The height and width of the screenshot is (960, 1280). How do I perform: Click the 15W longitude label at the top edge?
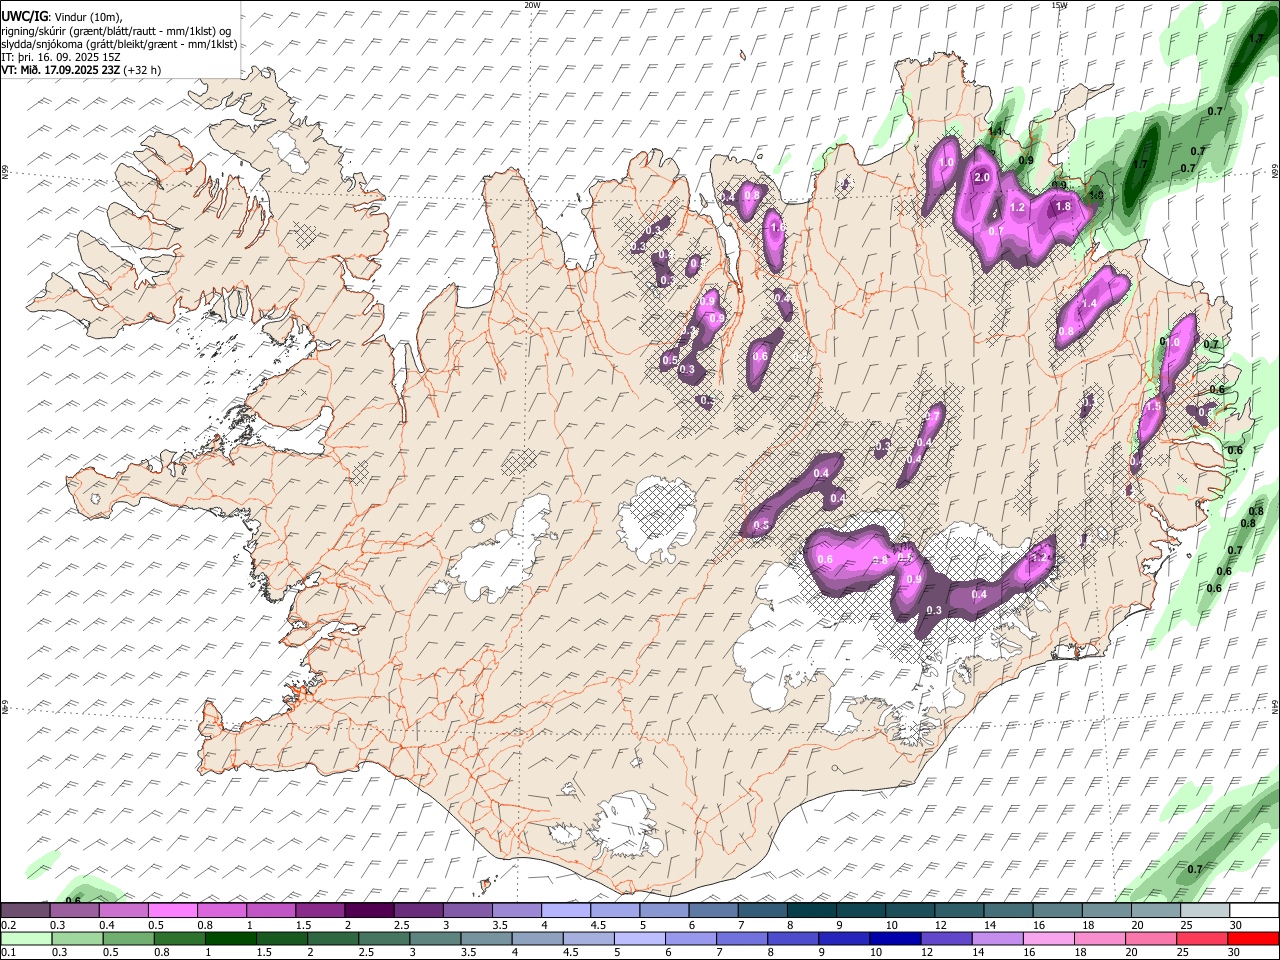[x=1058, y=5]
